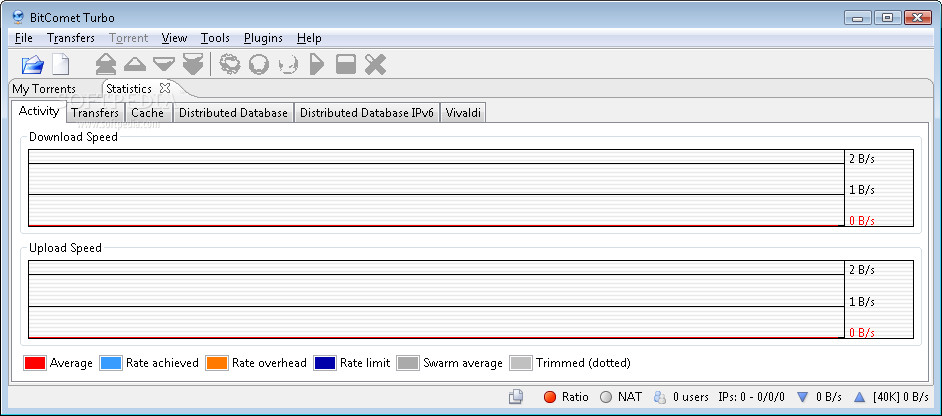Stop the torrent with the square icon
Viewport: 942px width, 416px height.
tap(346, 64)
